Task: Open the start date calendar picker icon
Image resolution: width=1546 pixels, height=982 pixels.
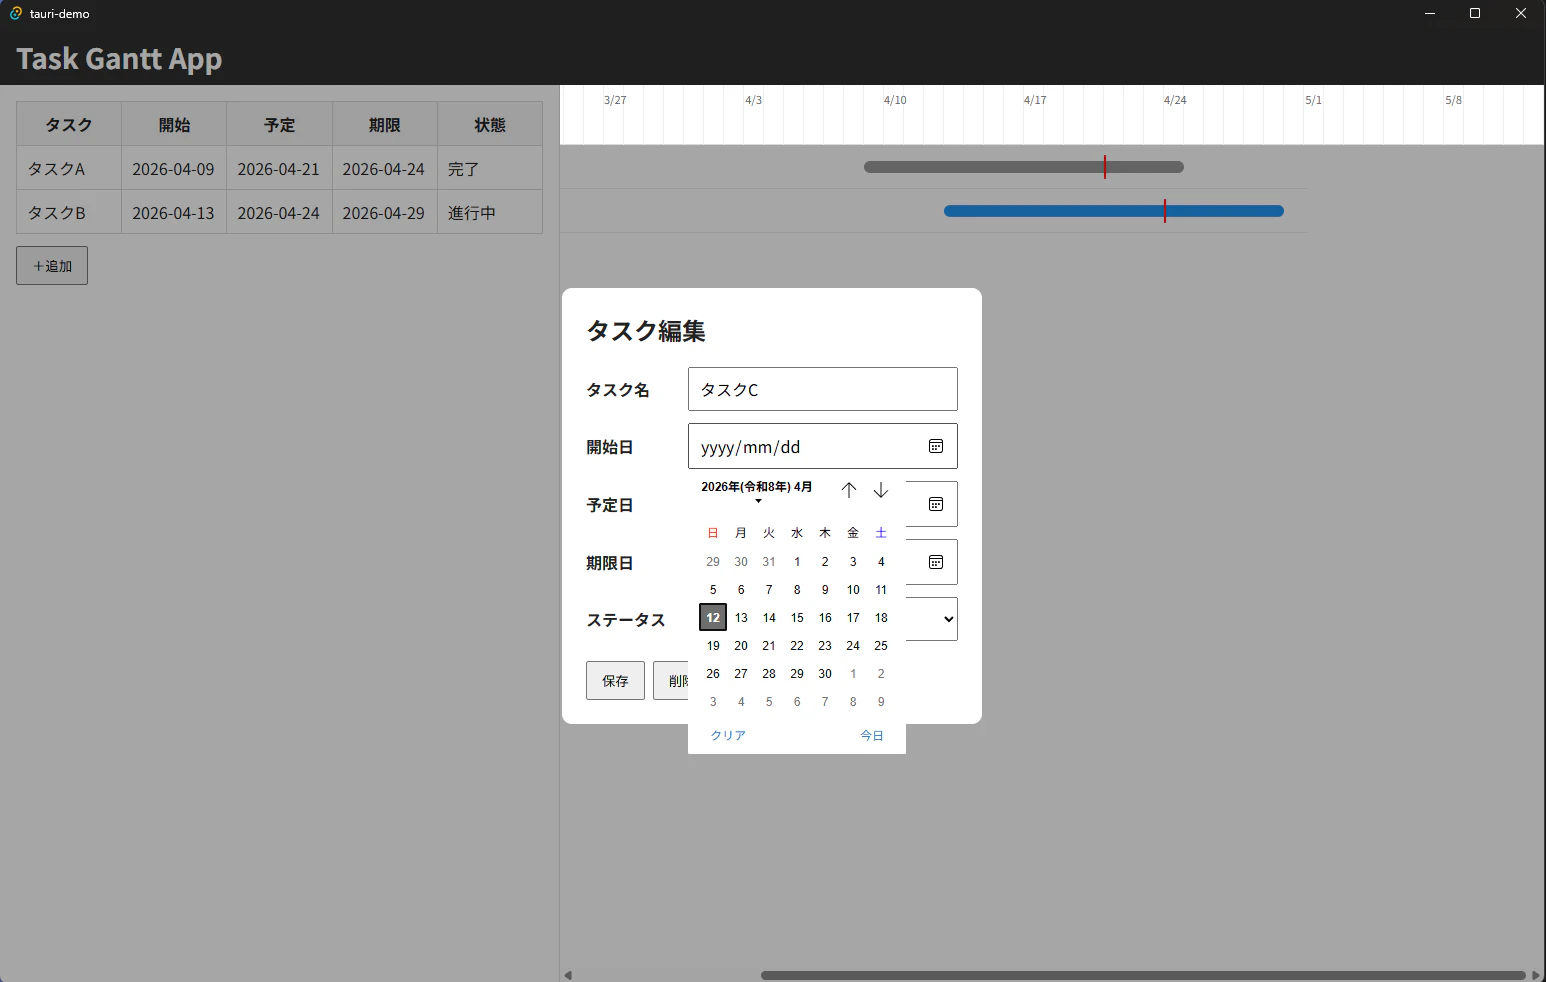Action: point(936,446)
